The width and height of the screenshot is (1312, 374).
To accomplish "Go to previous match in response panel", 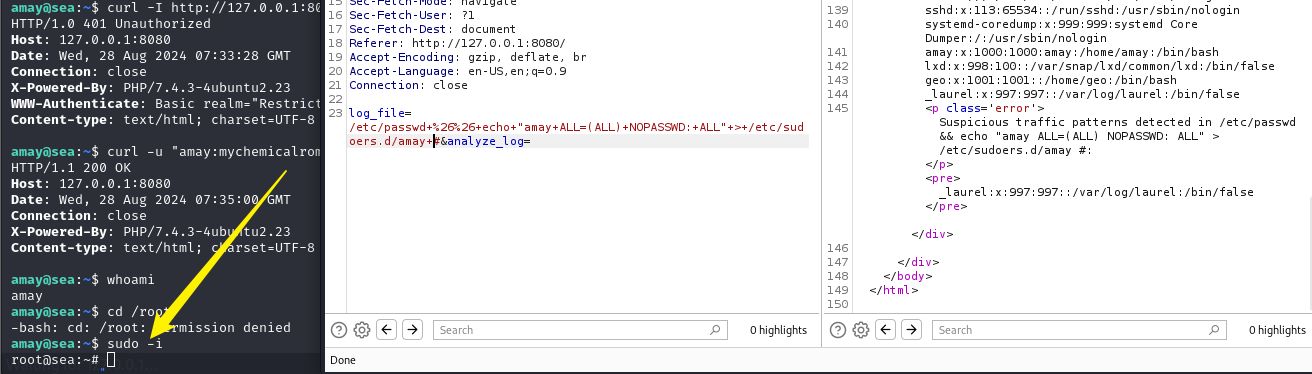I will [x=886, y=330].
